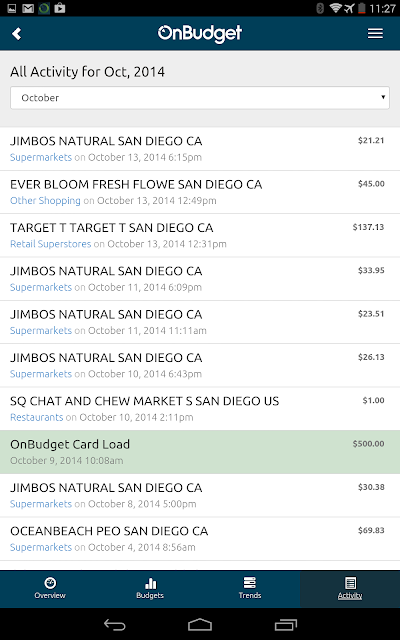Screen dimensions: 400x640
Task: Go to the Overview tab
Action: pyautogui.click(x=50, y=589)
